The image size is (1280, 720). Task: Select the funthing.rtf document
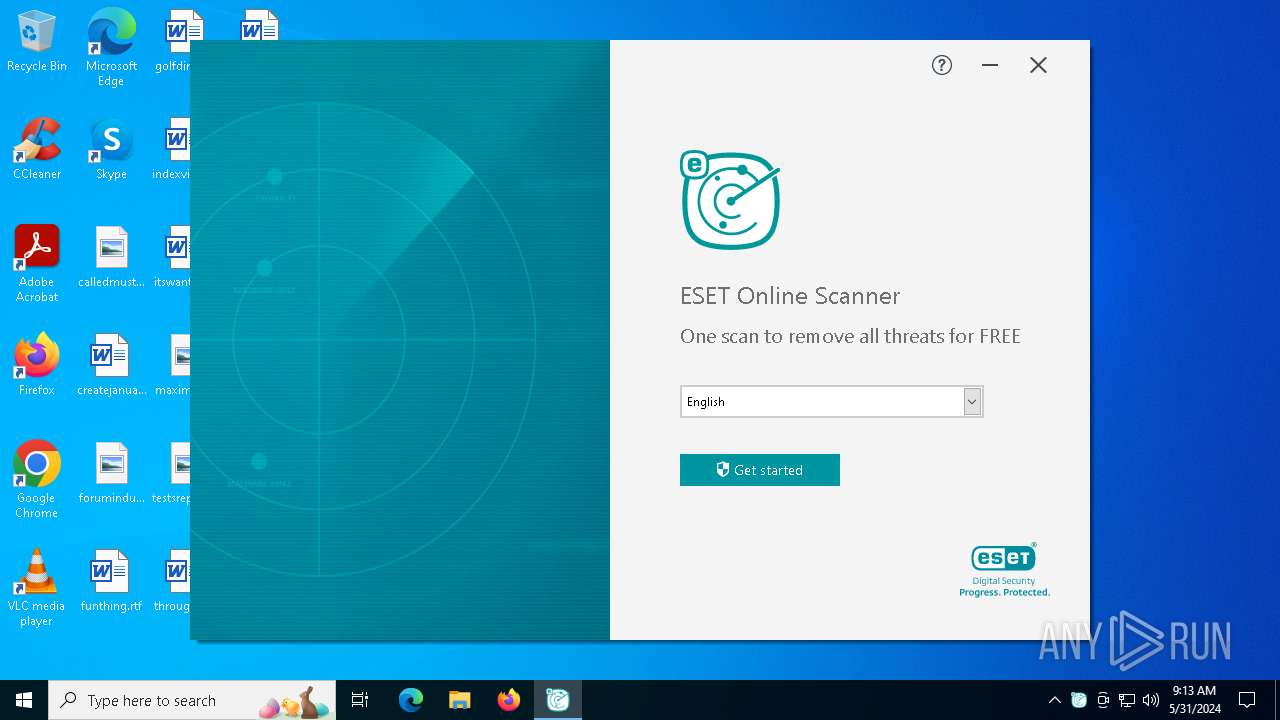point(111,581)
